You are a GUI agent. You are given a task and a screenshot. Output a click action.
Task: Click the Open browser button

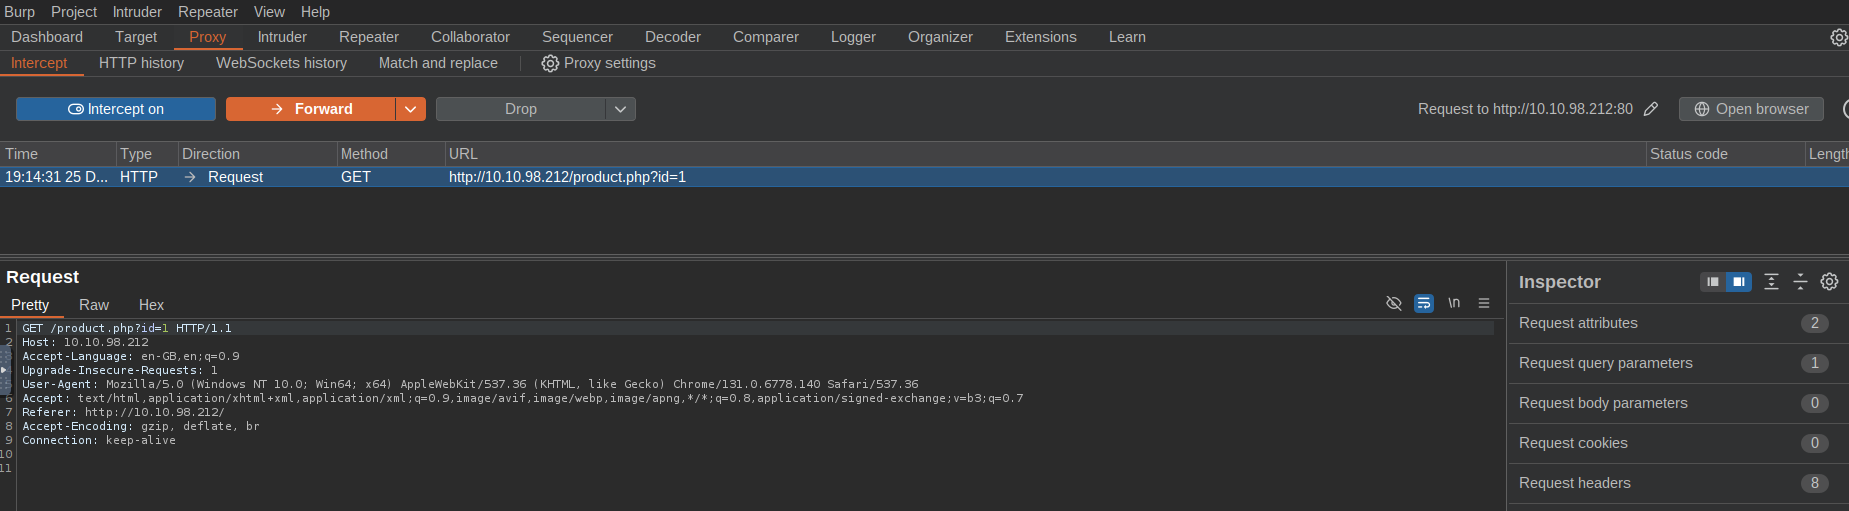pos(1751,109)
